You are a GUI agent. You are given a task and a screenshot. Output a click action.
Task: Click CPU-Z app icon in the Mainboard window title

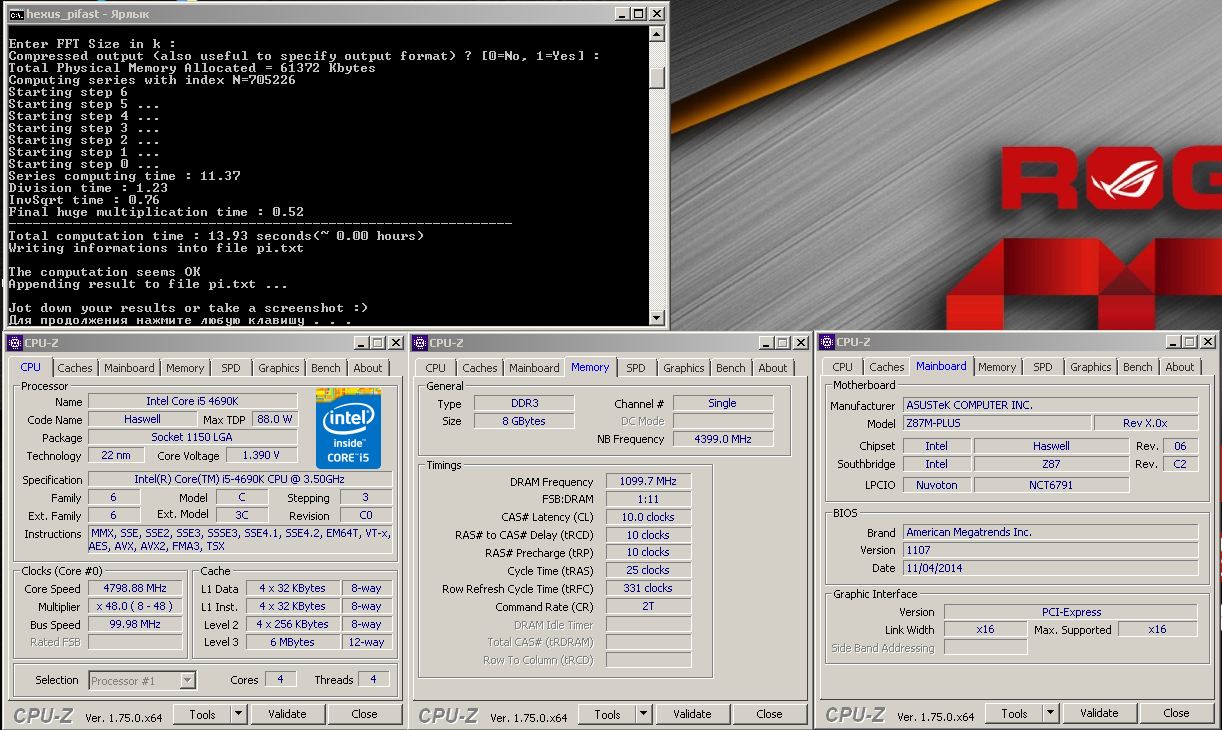tap(827, 343)
